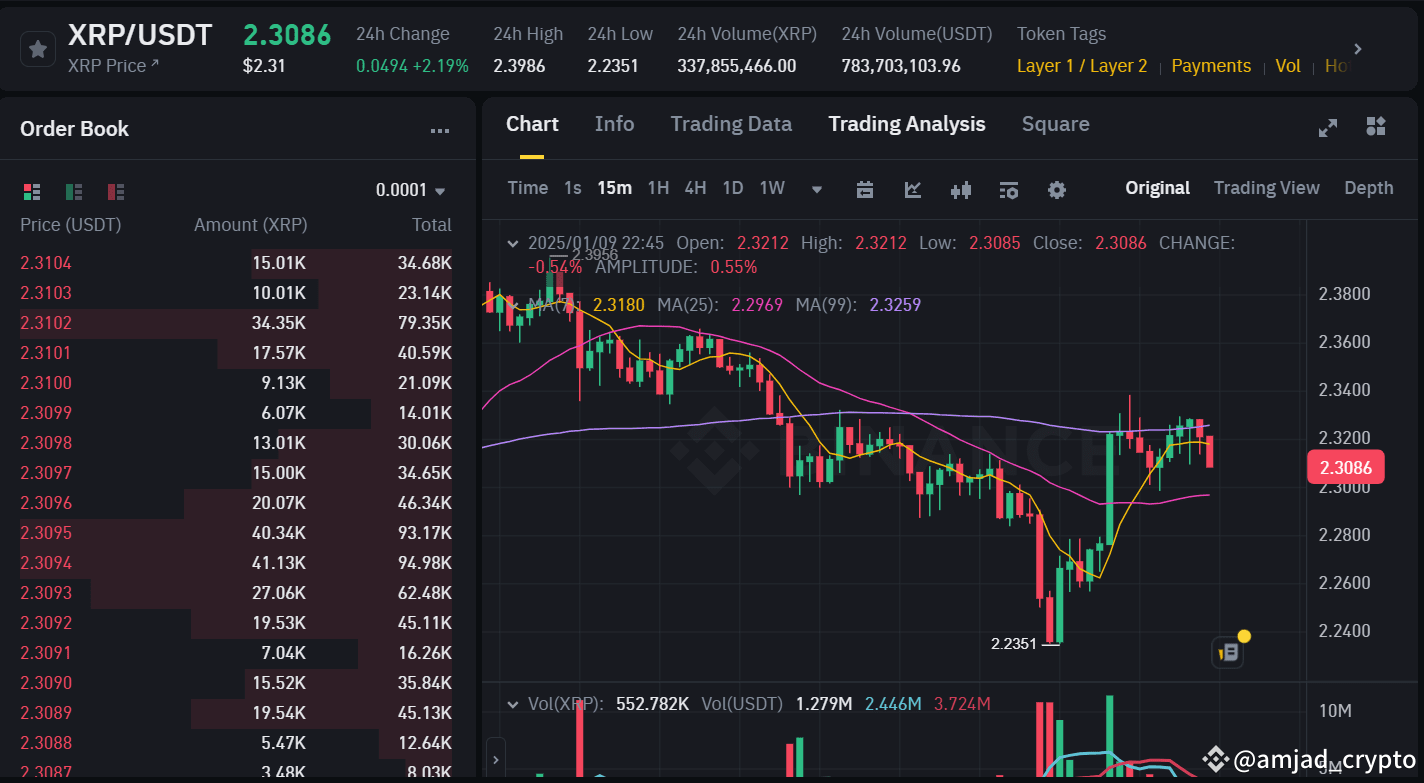The width and height of the screenshot is (1424, 783).
Task: Select the 1H chart interval
Action: click(x=658, y=188)
